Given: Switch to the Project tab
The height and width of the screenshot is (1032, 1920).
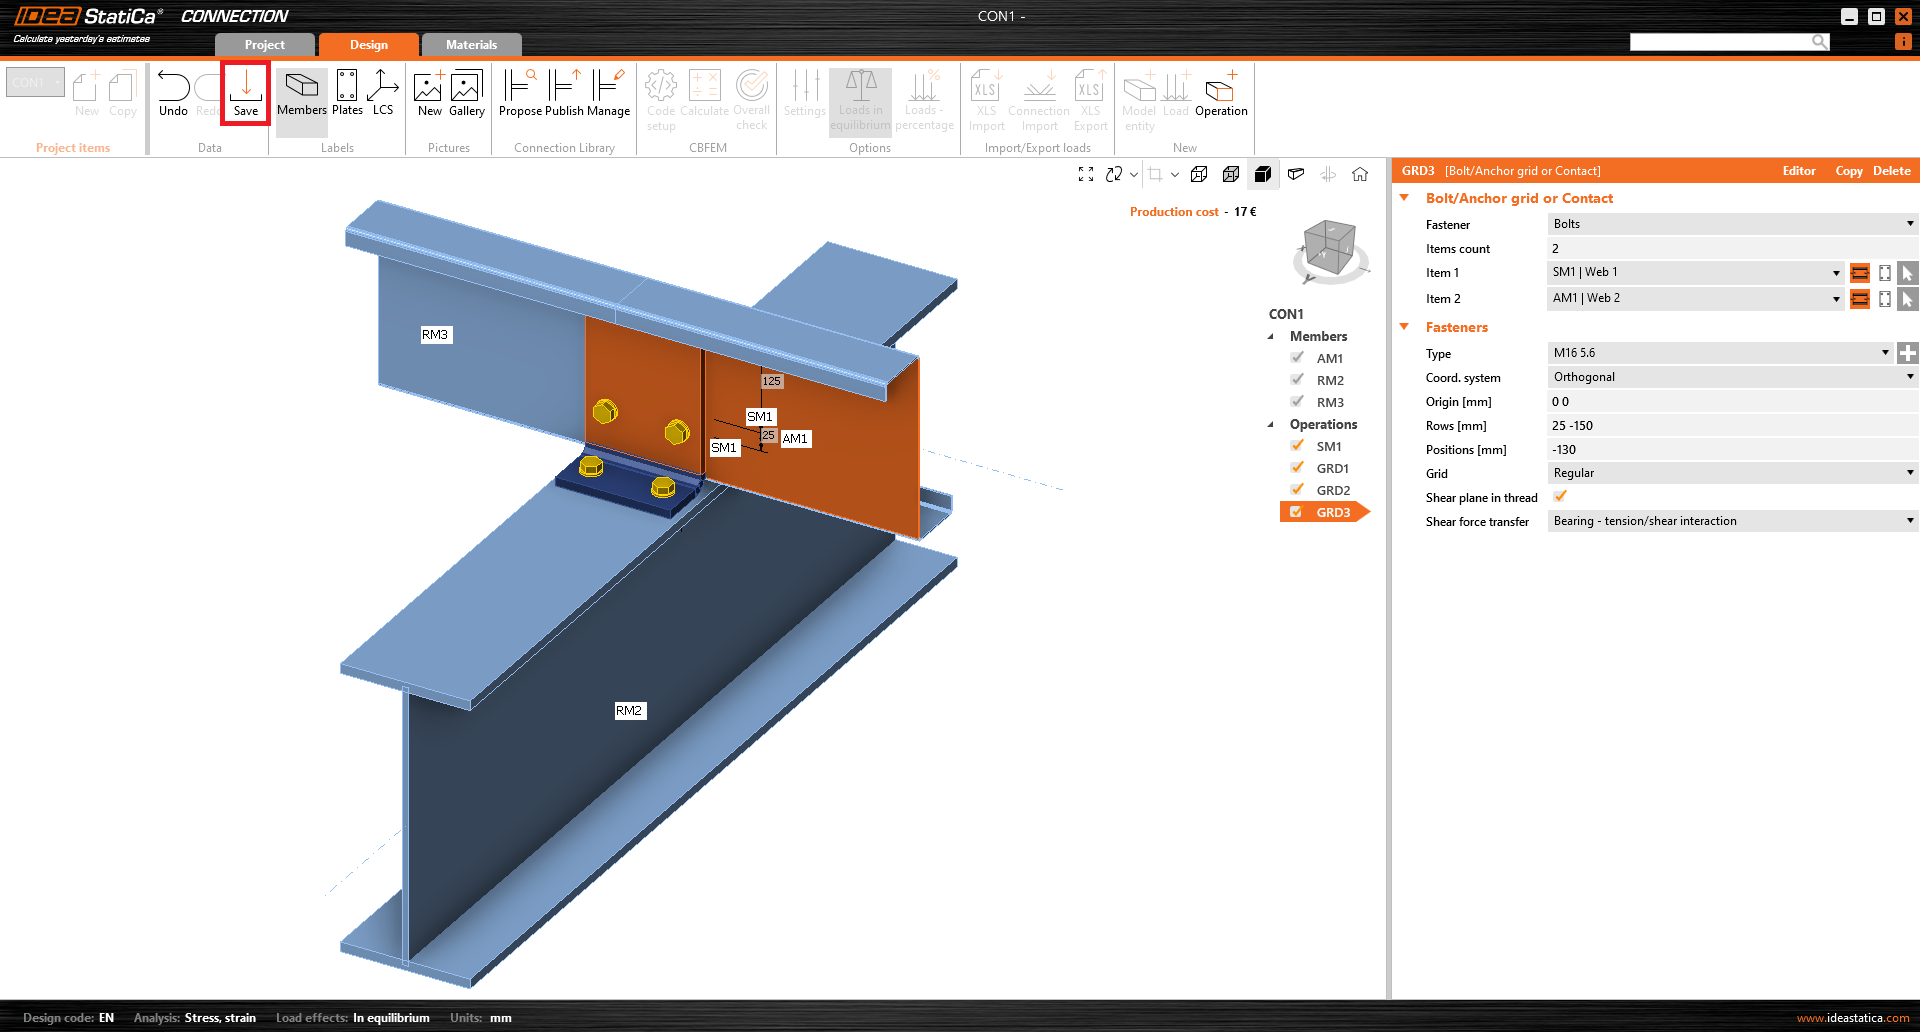Looking at the screenshot, I should click(264, 45).
